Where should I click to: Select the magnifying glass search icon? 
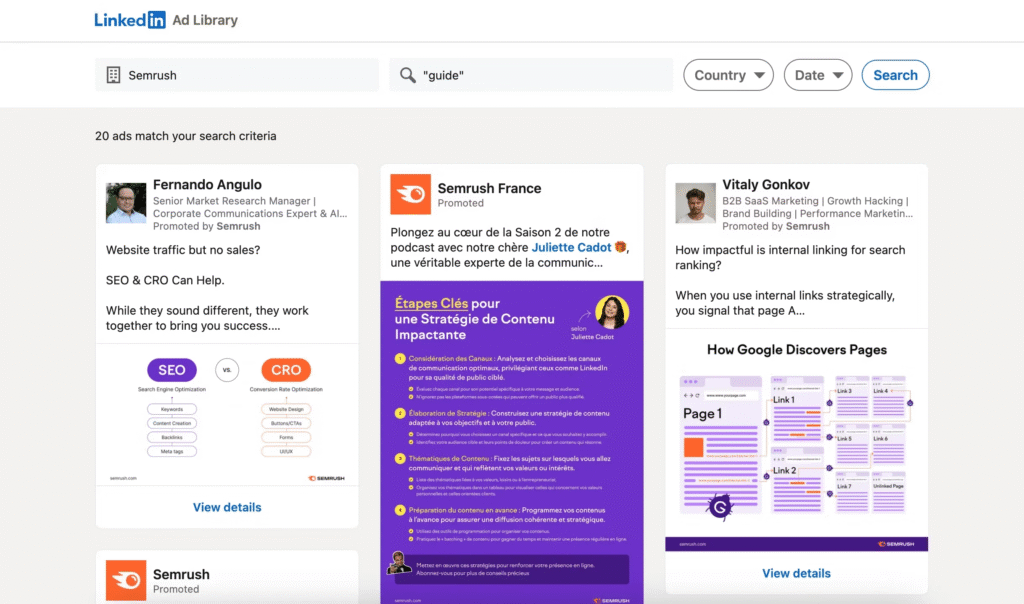point(408,75)
